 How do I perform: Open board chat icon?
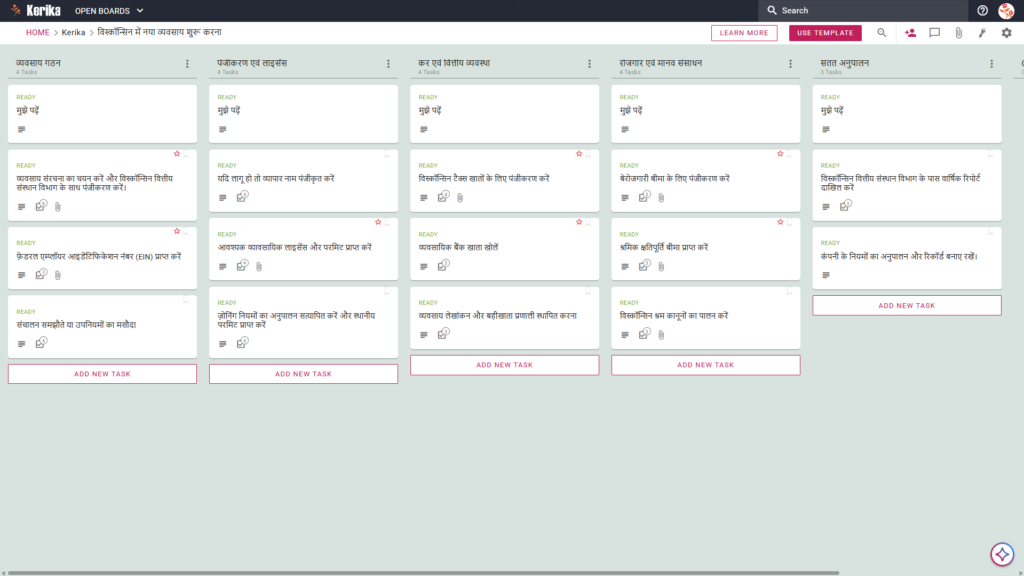tap(935, 33)
